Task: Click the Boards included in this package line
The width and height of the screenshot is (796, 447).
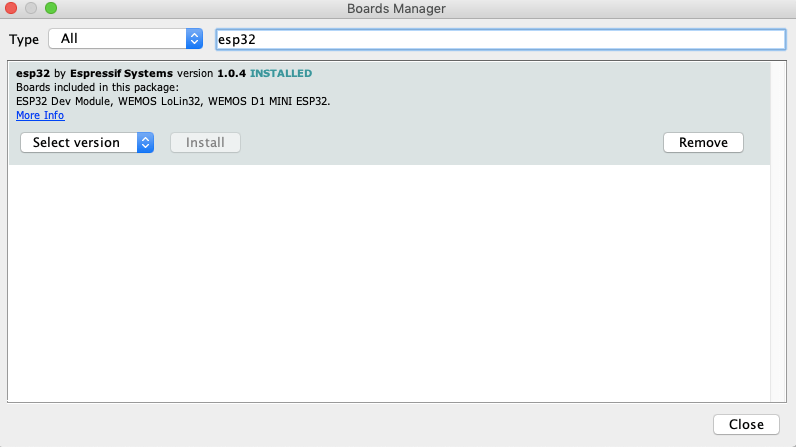Action: tap(97, 87)
